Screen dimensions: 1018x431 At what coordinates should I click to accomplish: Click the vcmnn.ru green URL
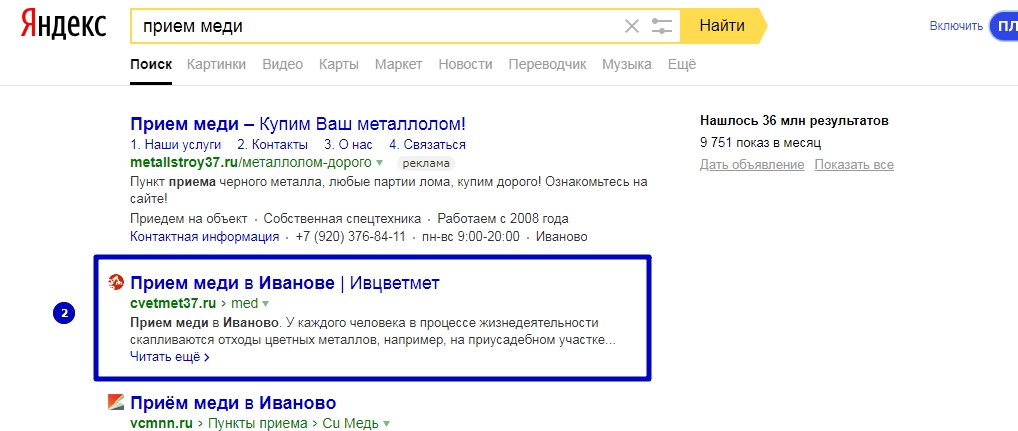click(162, 423)
